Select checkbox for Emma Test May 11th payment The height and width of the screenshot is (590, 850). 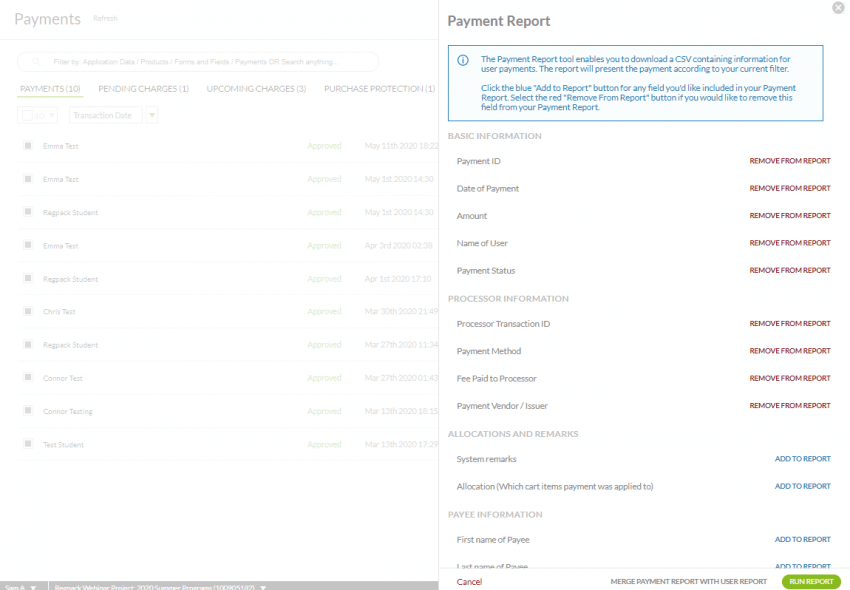28,146
